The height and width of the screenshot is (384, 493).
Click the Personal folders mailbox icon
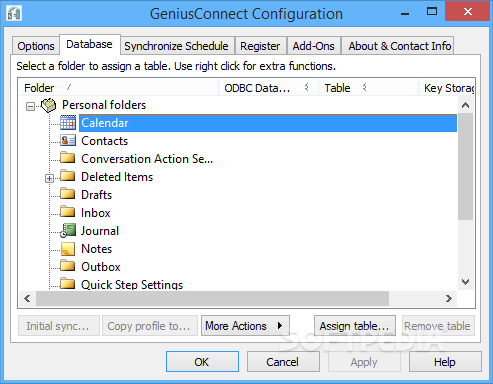tap(49, 105)
